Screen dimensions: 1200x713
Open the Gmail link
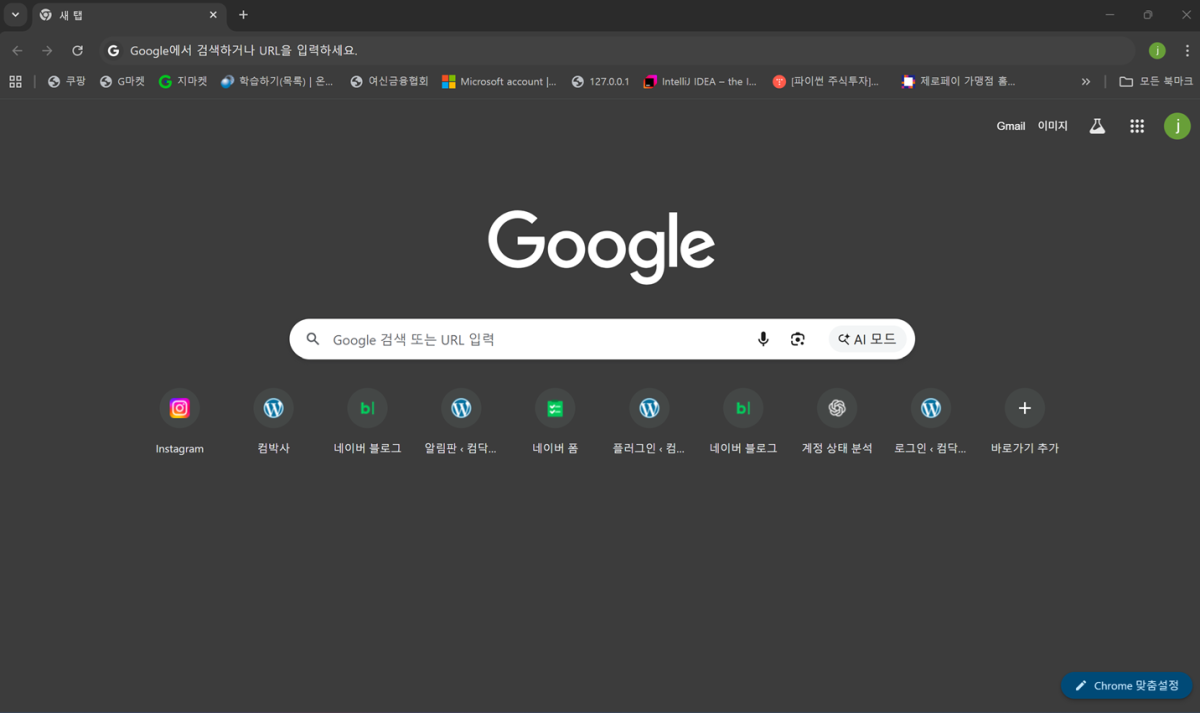[1011, 126]
